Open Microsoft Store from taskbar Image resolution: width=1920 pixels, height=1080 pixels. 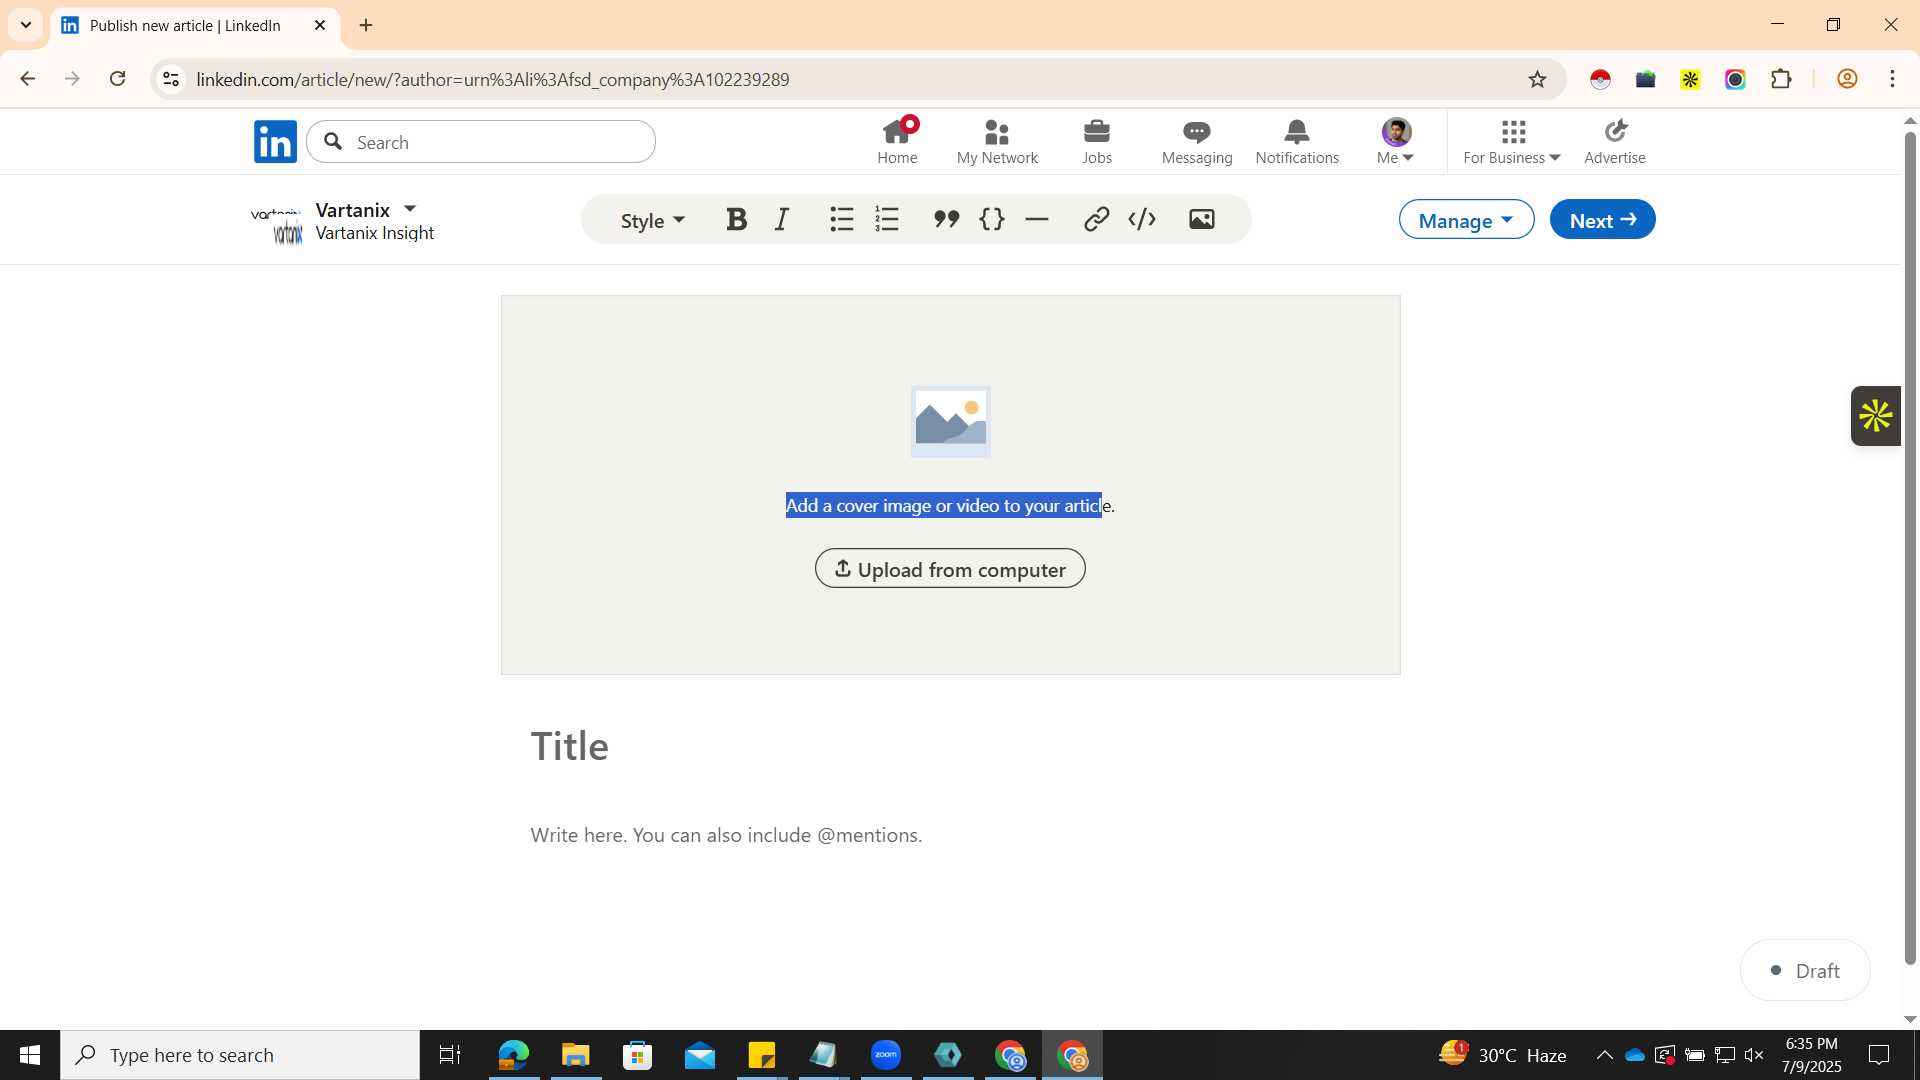637,1055
